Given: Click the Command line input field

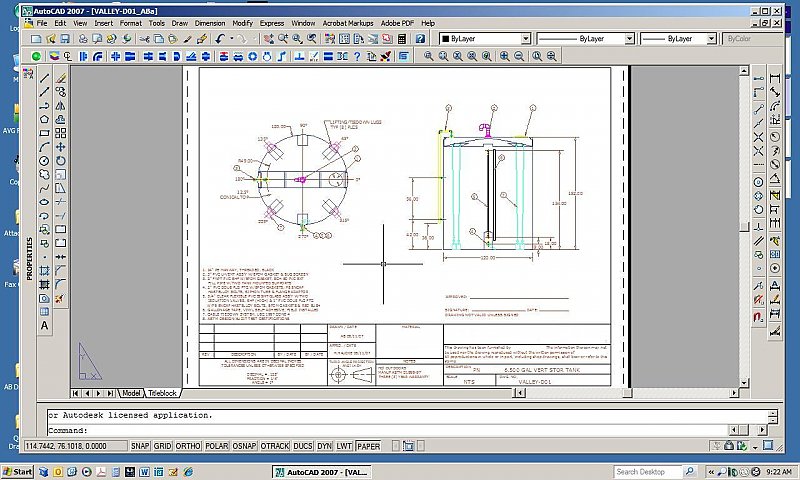Looking at the screenshot, I should [x=400, y=431].
